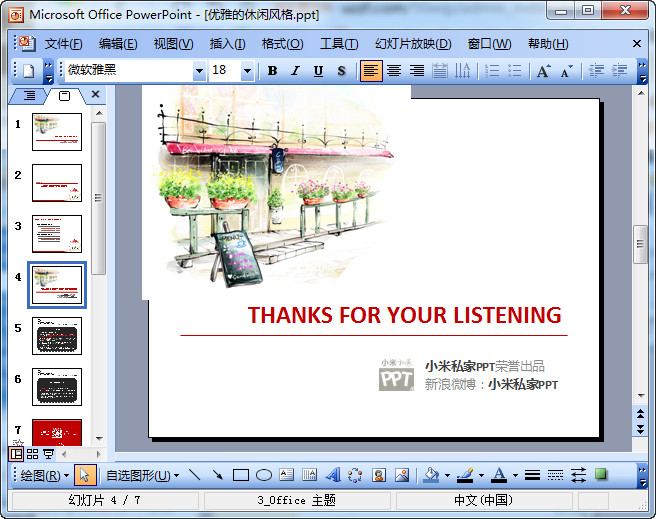Screen dimensions: 656x519
Task: Open the 插入(I) menu
Action: click(x=227, y=44)
